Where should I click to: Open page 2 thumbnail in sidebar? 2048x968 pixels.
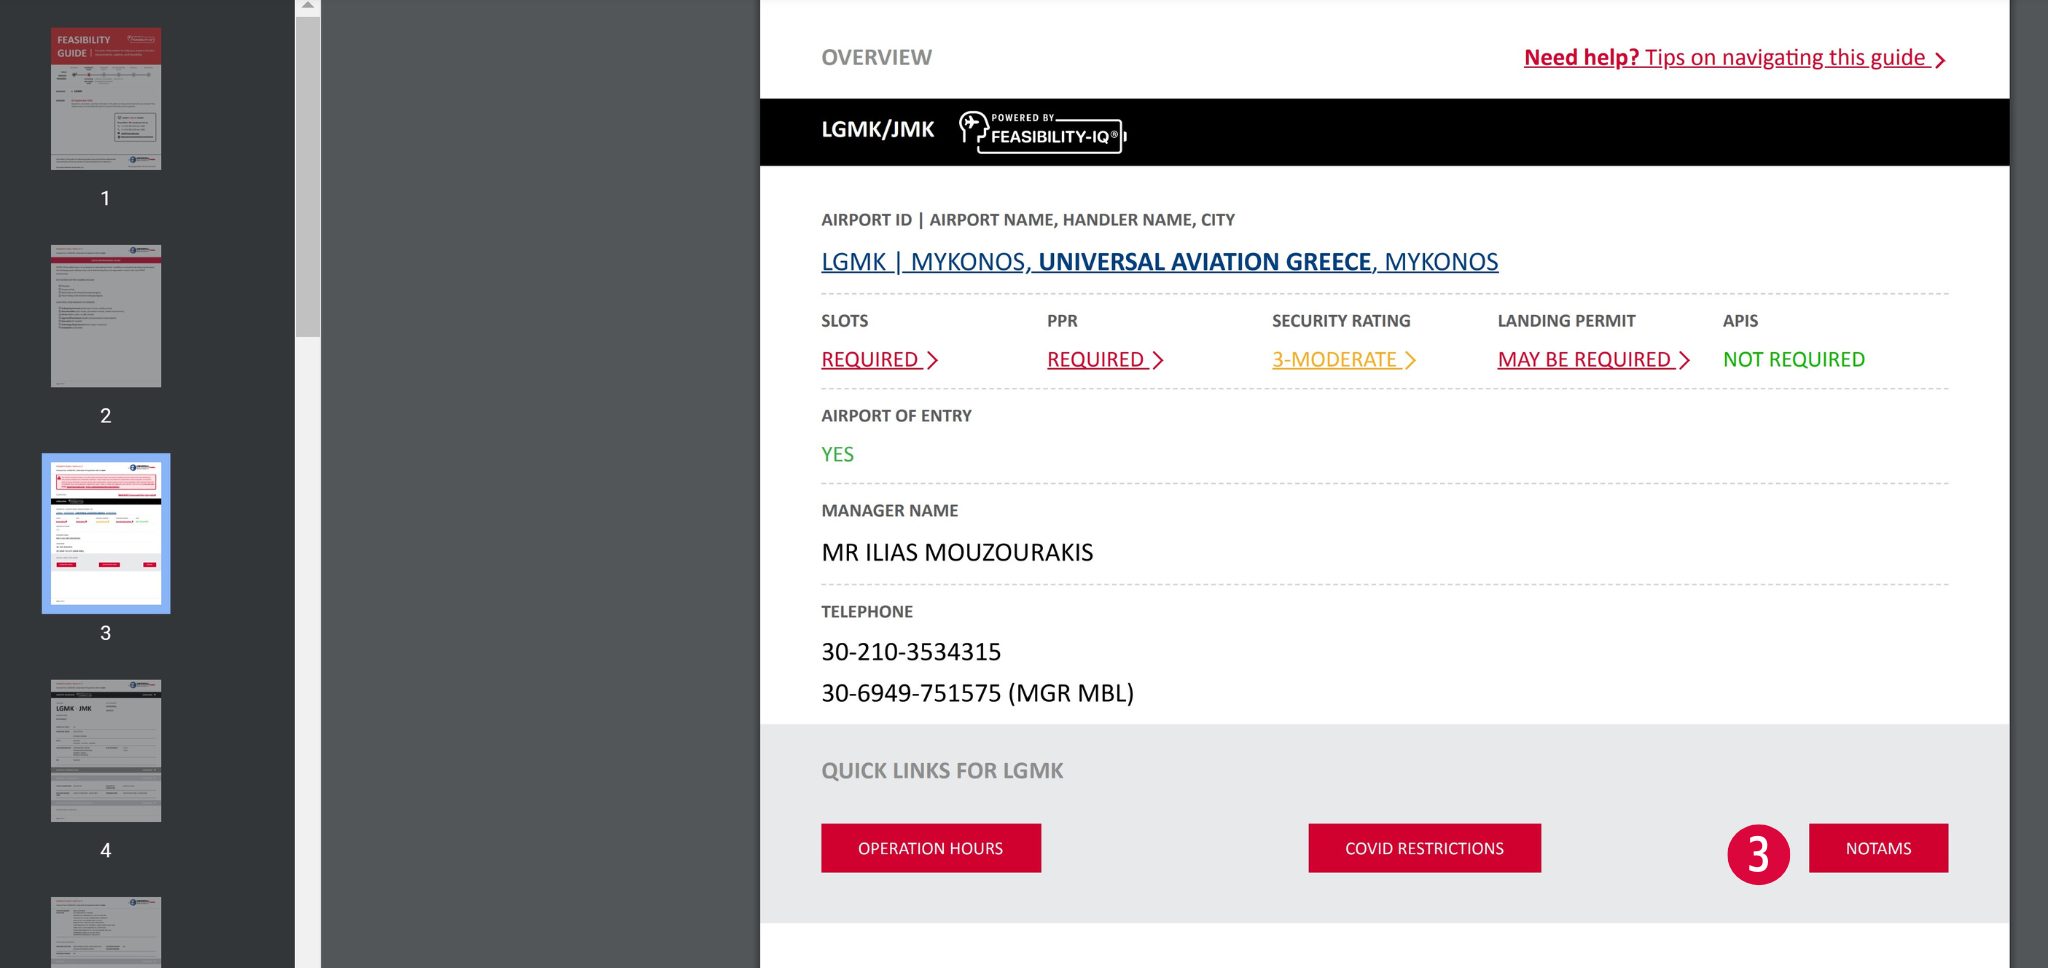[x=106, y=316]
